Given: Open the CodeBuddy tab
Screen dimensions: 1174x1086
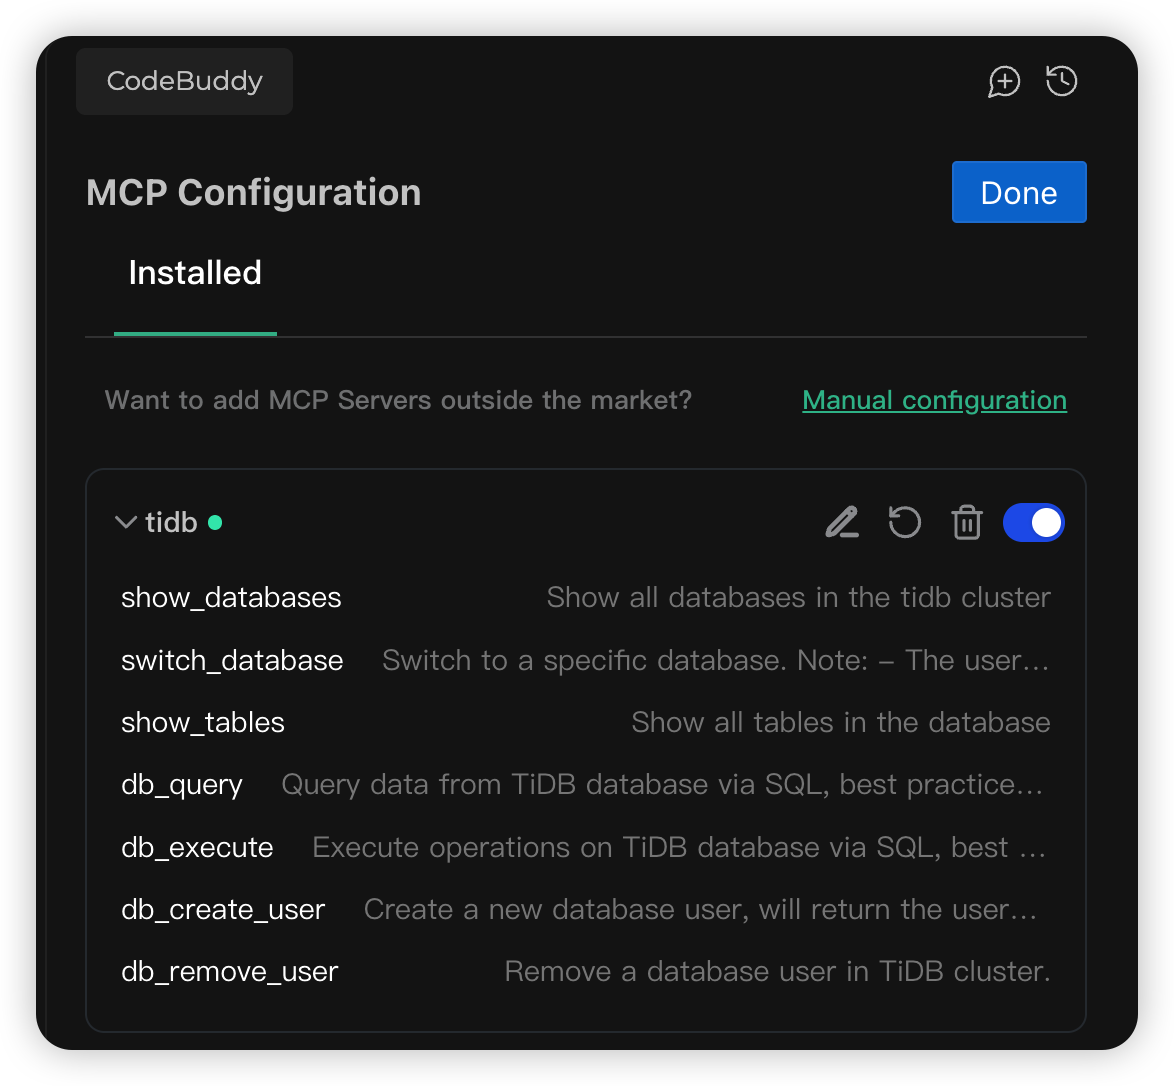Looking at the screenshot, I should (184, 81).
